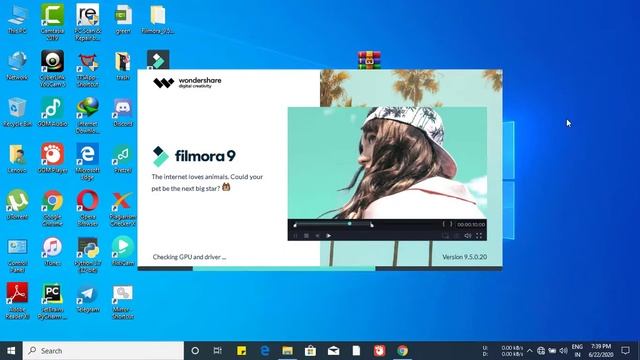Image resolution: width=640 pixels, height=360 pixels.
Task: Open the blank document taskbar icon
Action: 356,351
